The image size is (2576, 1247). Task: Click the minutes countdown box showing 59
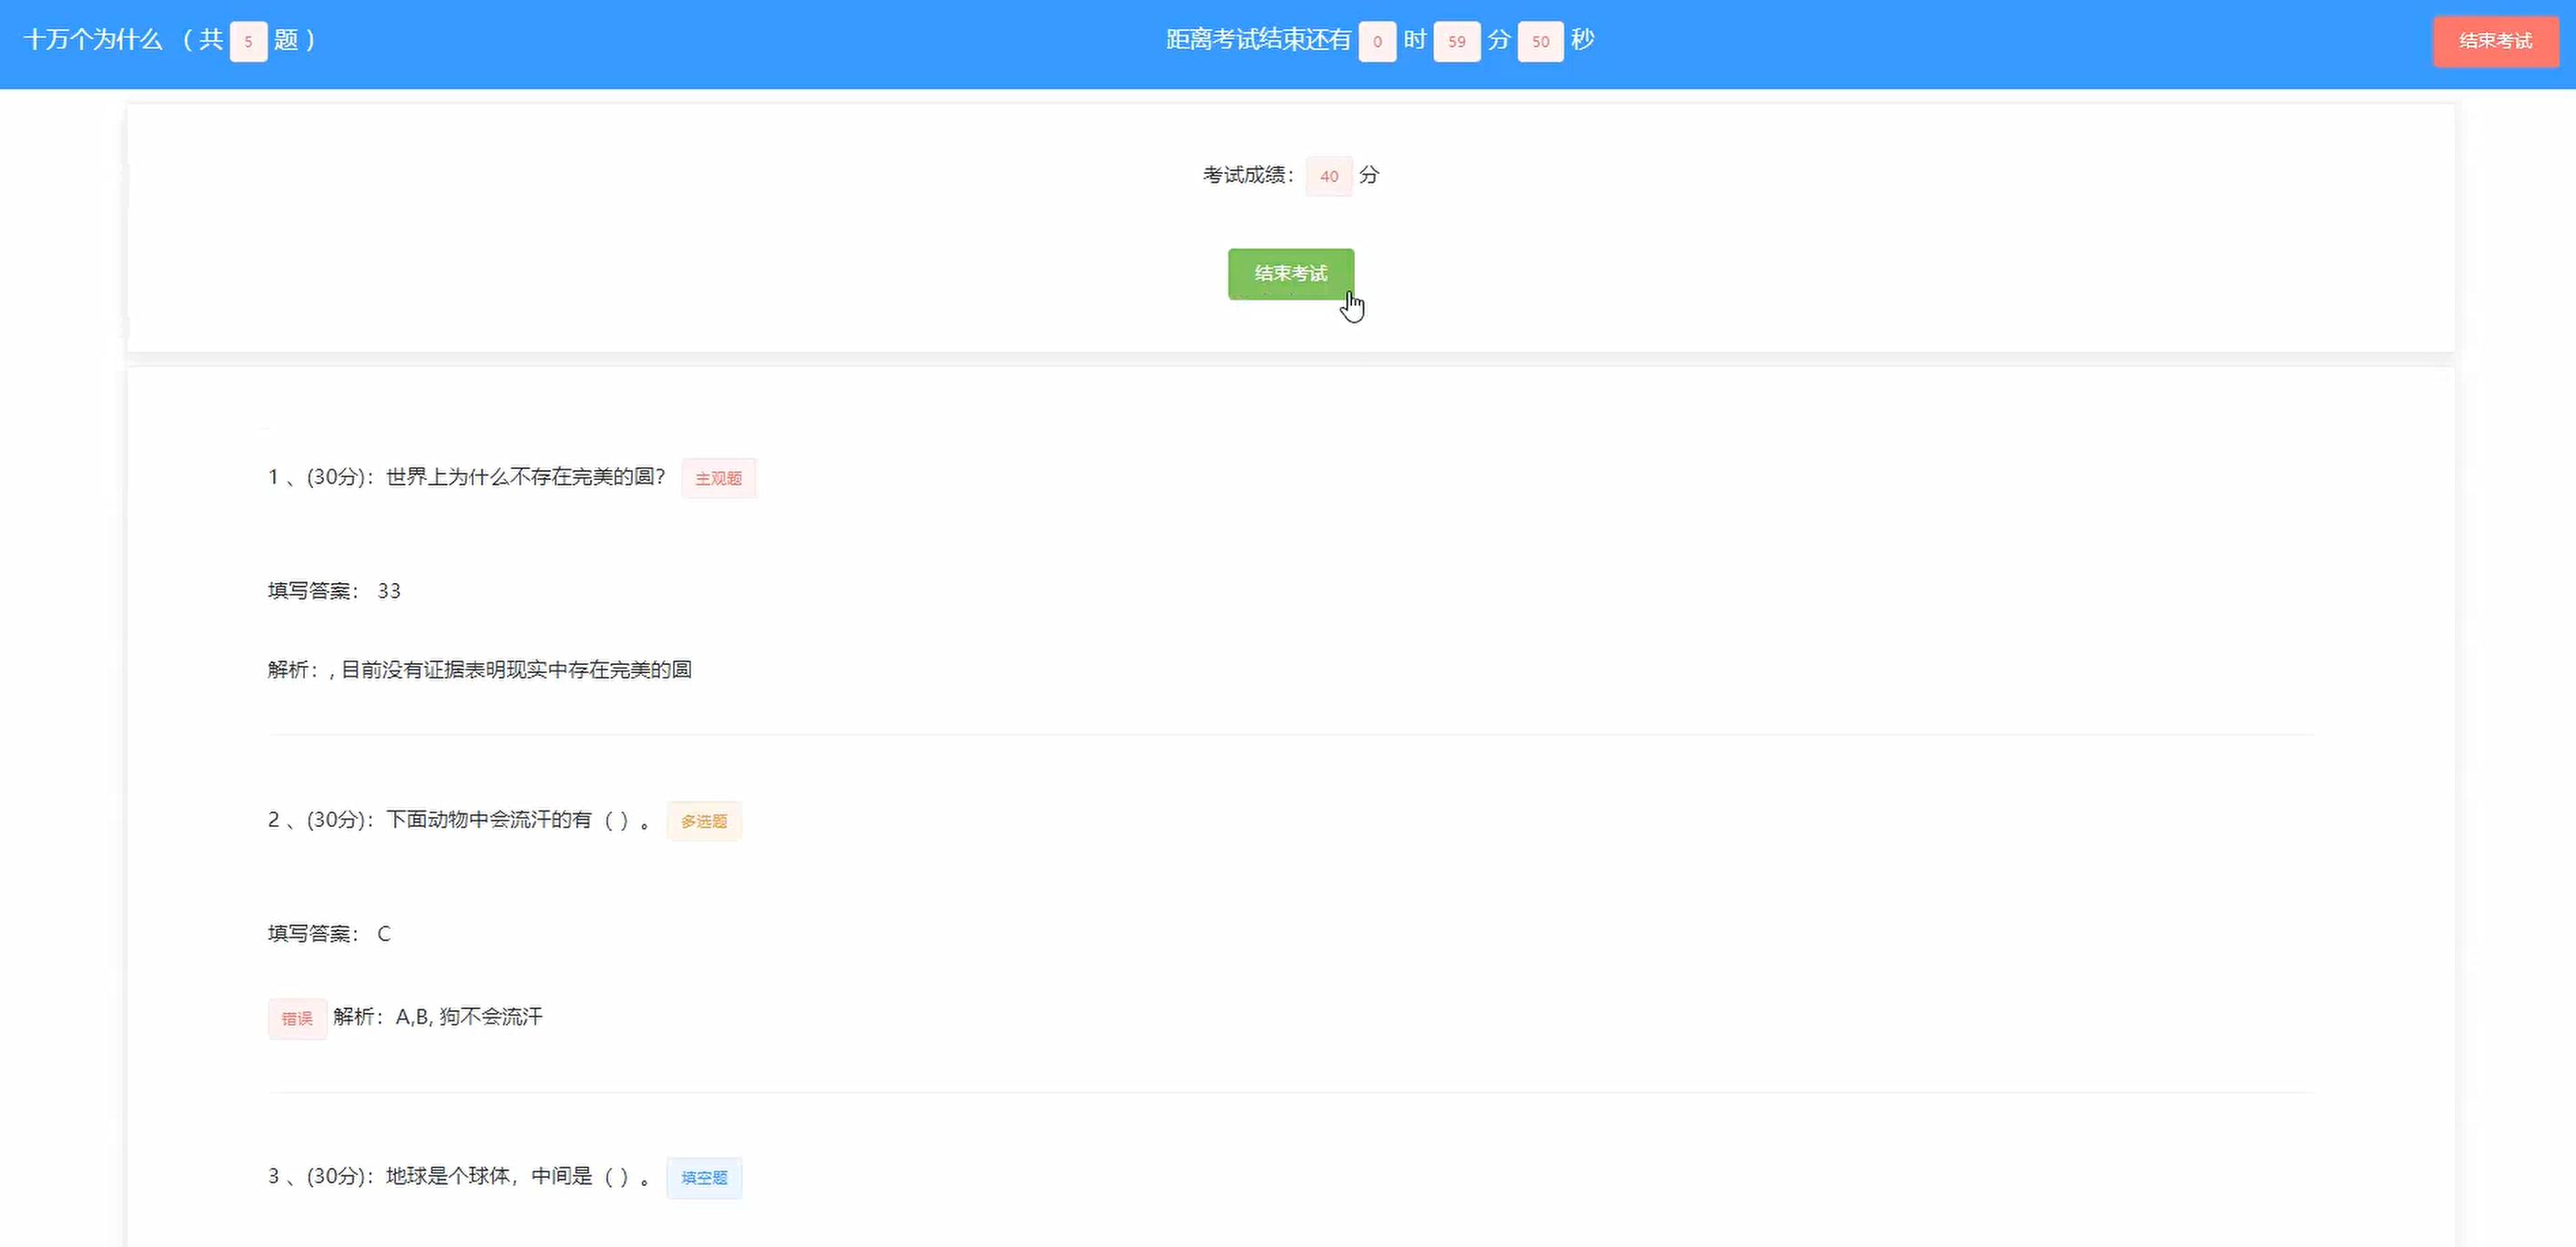pyautogui.click(x=1456, y=42)
